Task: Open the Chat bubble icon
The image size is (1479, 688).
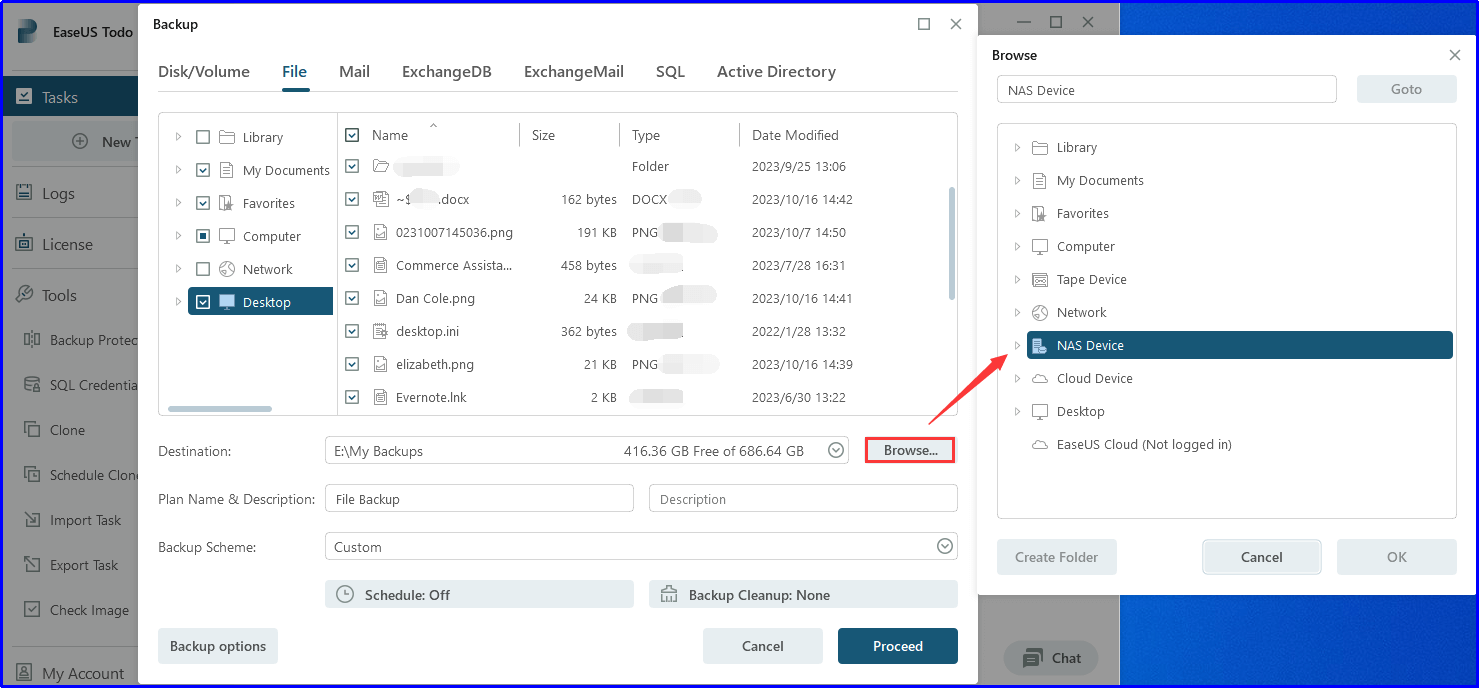Action: click(x=1032, y=658)
